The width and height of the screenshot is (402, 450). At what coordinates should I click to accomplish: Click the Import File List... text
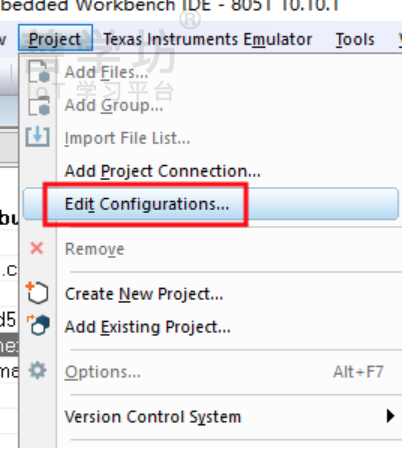pos(127,138)
